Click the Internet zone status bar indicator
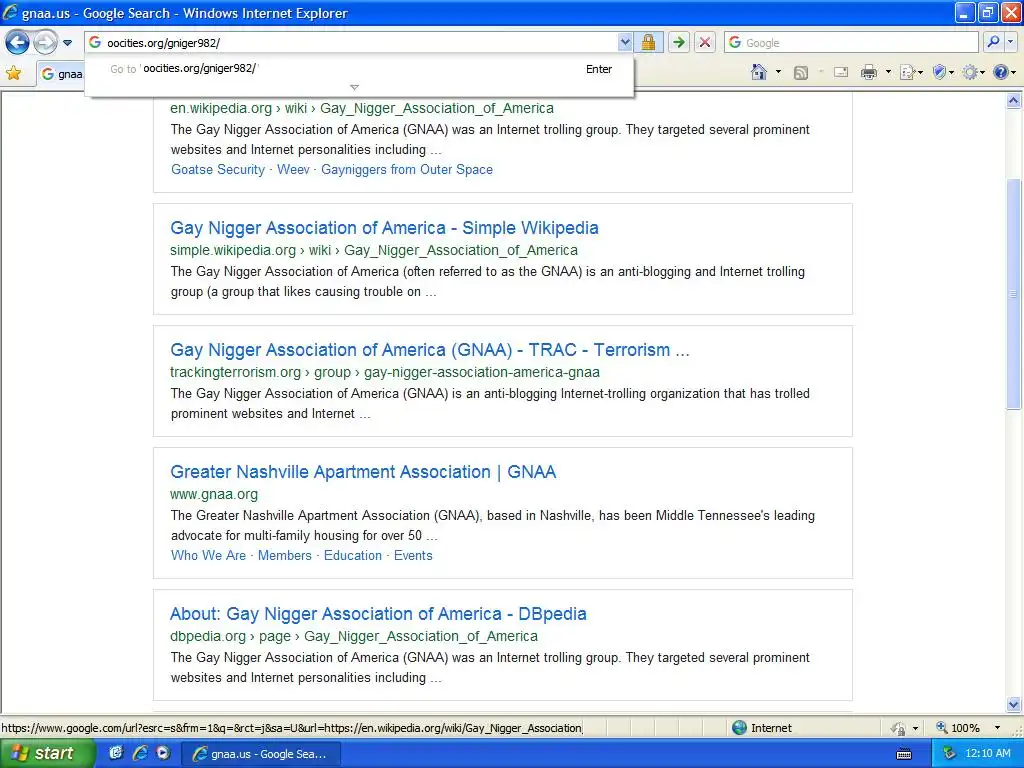Screen dimensions: 1024x768 (761, 728)
